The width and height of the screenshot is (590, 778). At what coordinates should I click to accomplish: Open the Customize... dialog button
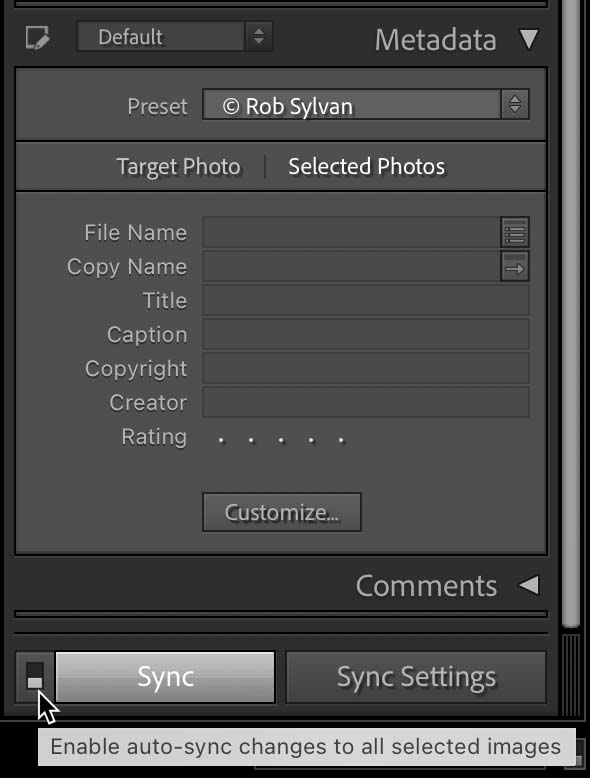282,512
